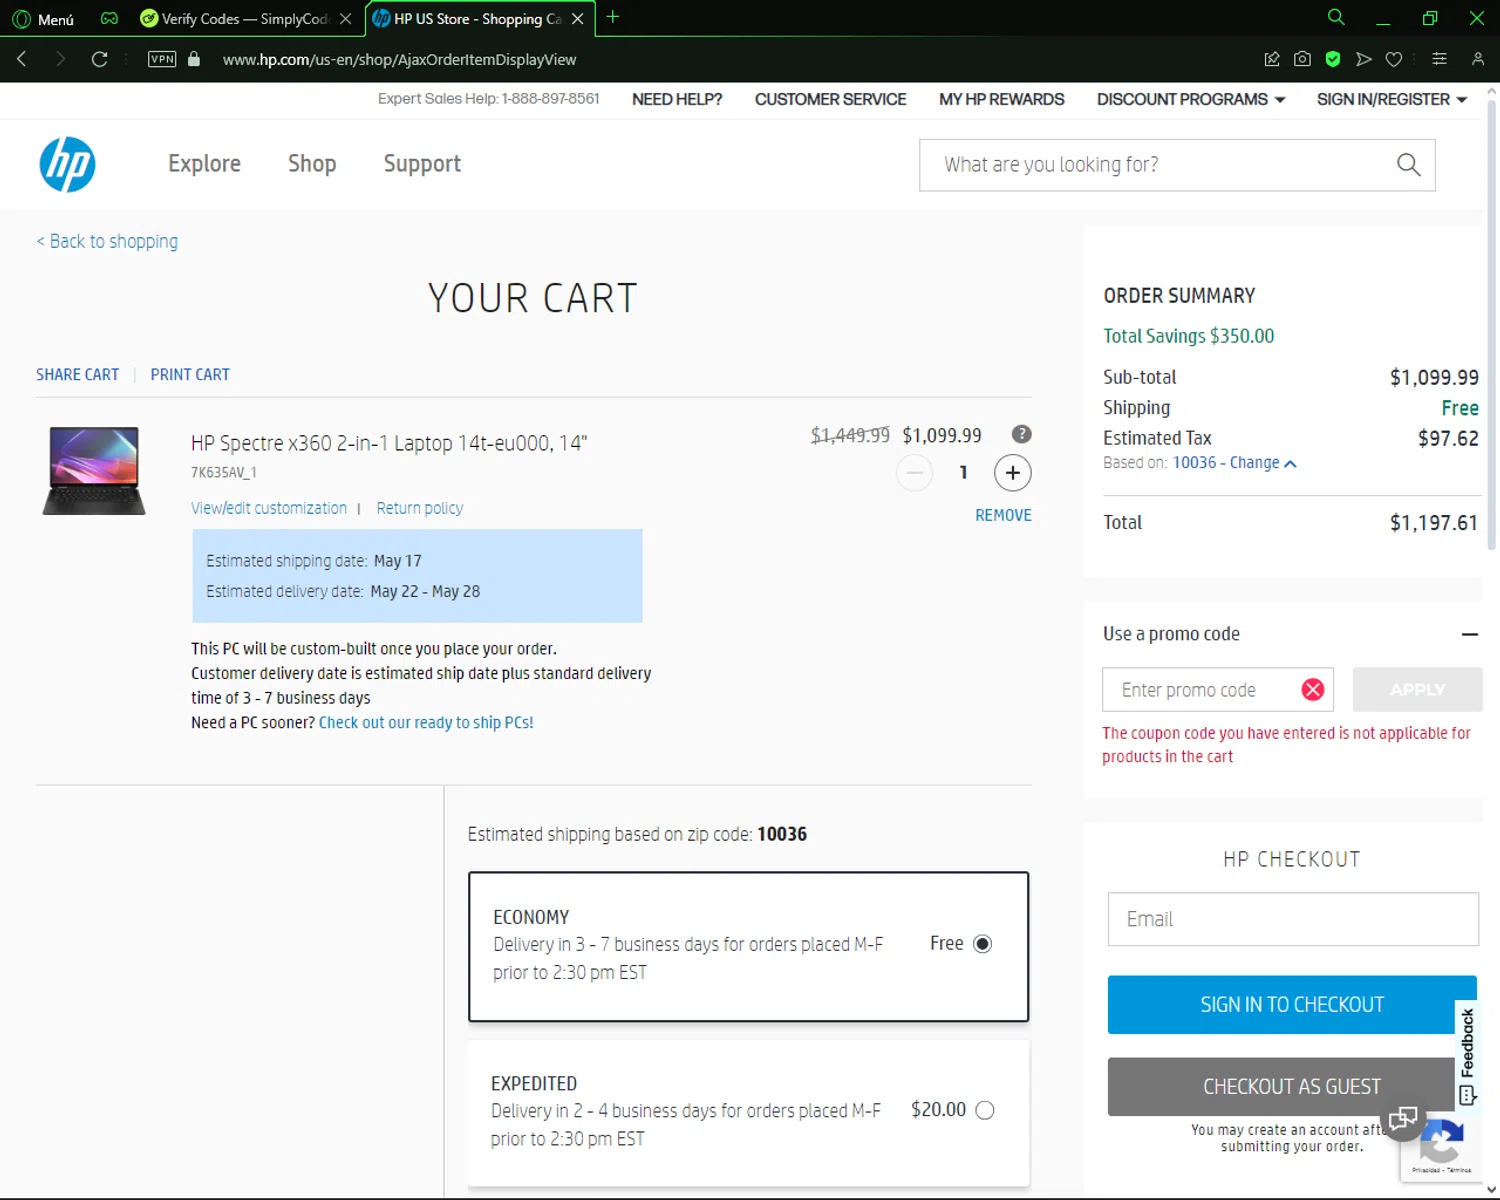Click the send/flow arrow icon

click(1363, 59)
